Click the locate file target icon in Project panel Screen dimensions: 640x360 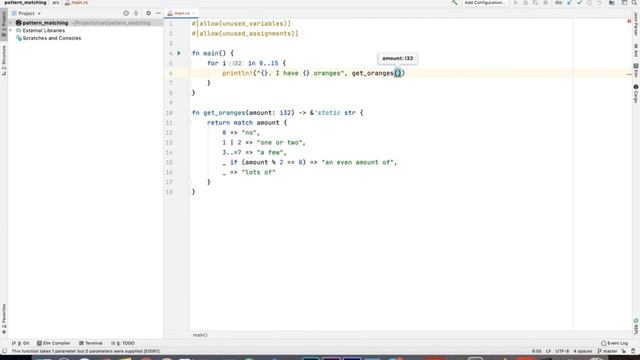pos(126,13)
